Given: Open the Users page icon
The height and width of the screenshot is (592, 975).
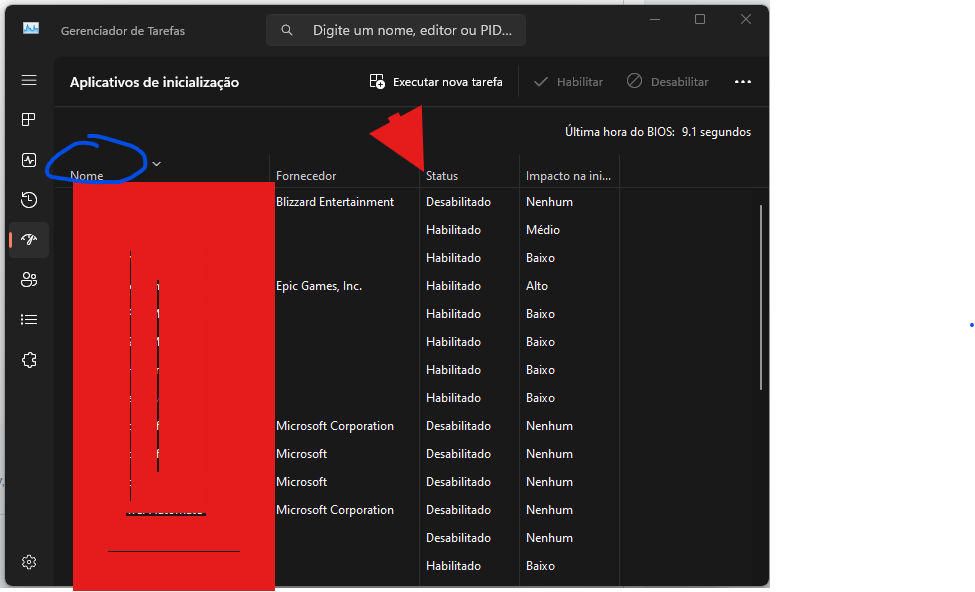Looking at the screenshot, I should [29, 280].
